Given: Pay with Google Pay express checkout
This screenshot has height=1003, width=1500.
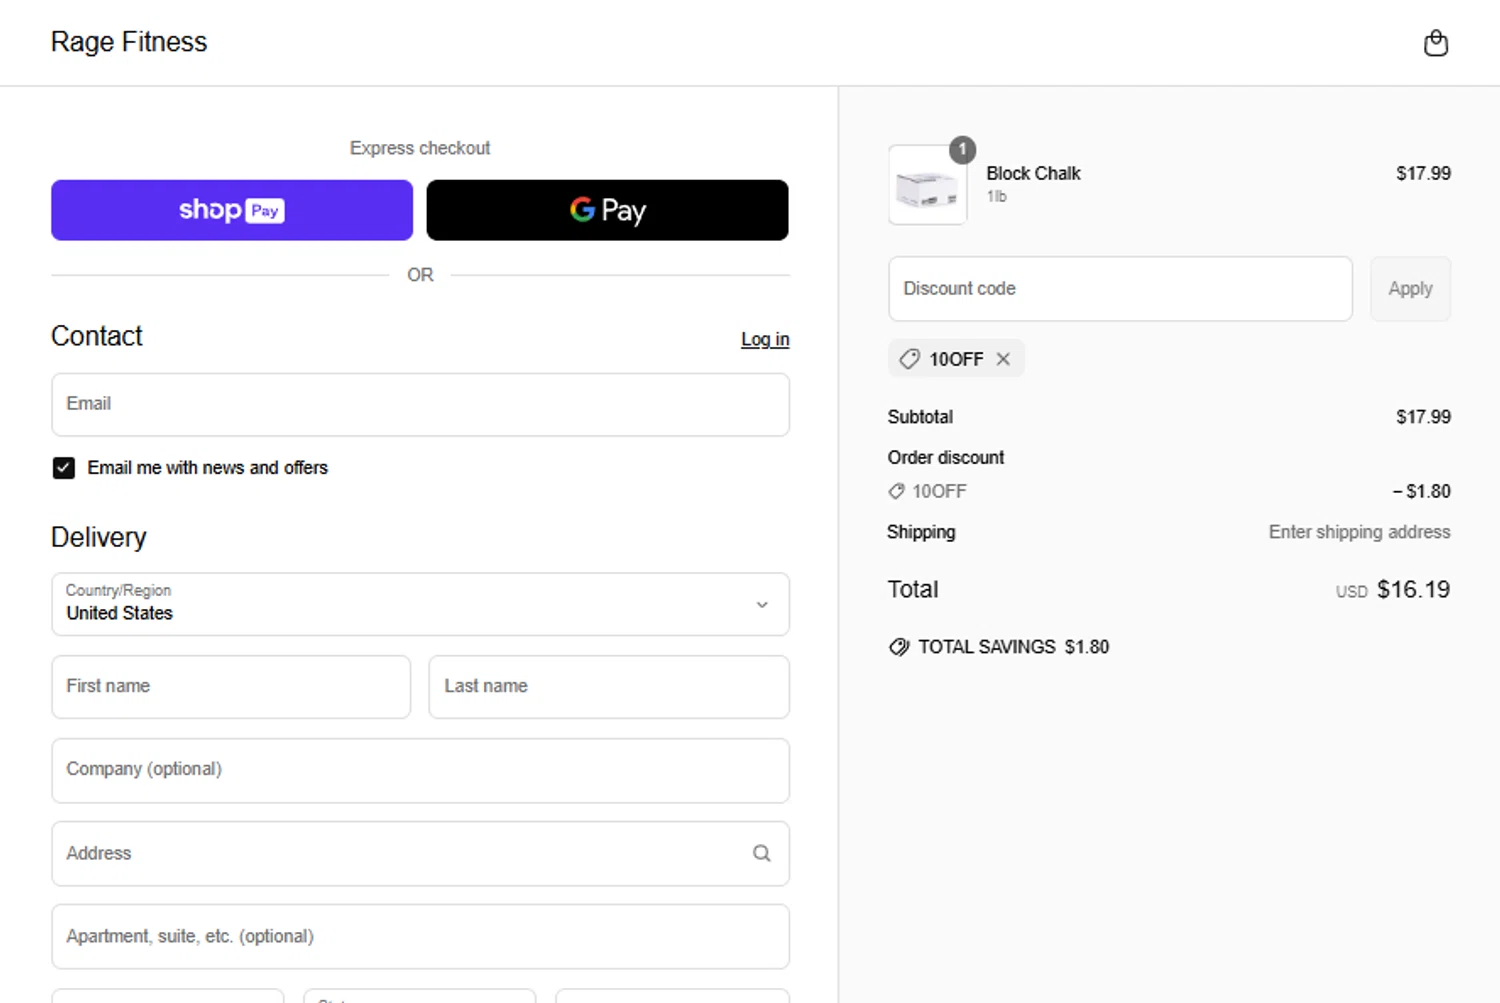Looking at the screenshot, I should click(x=607, y=210).
